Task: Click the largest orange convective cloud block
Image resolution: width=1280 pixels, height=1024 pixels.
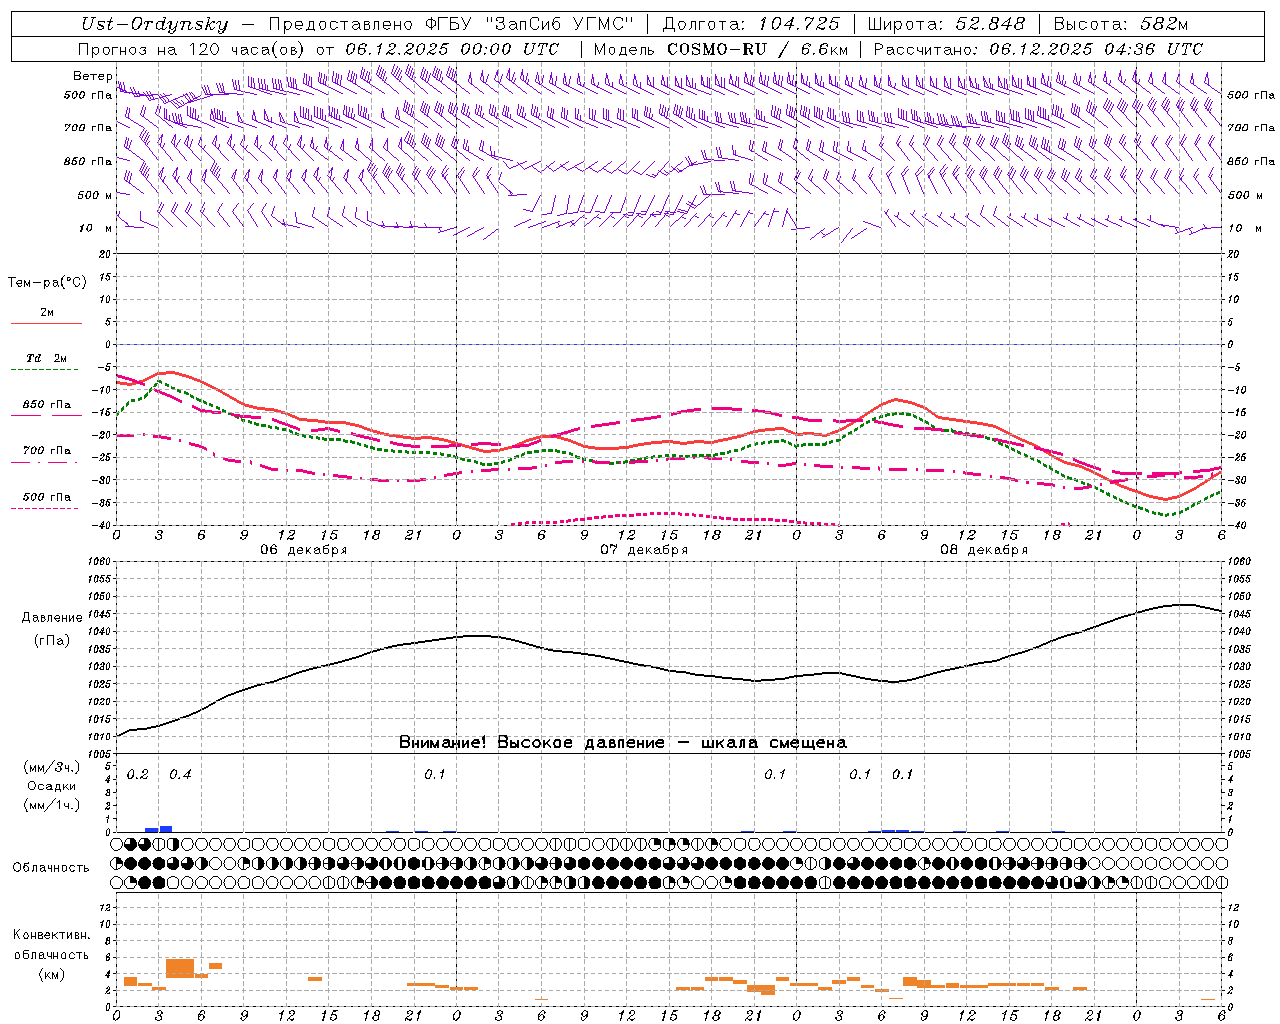Action: [180, 968]
